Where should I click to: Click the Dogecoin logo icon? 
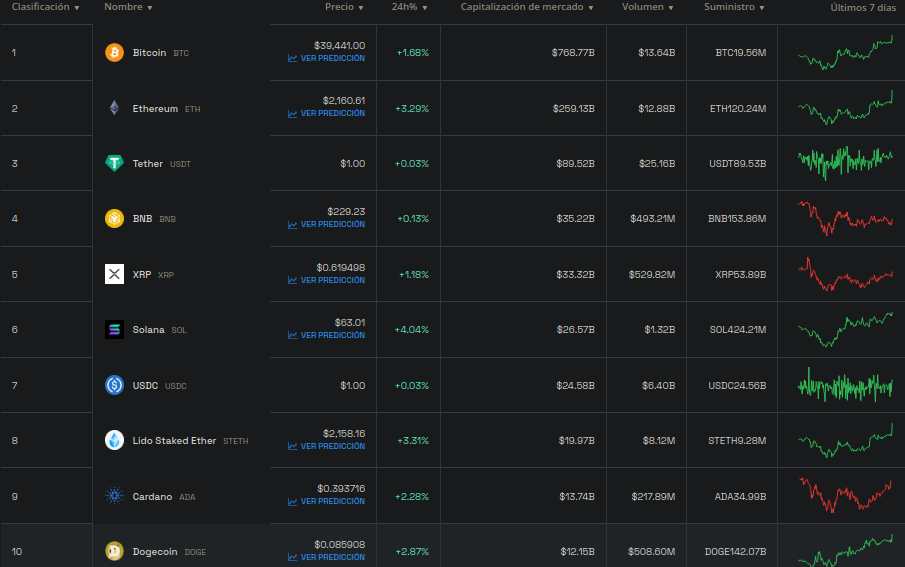tap(114, 551)
